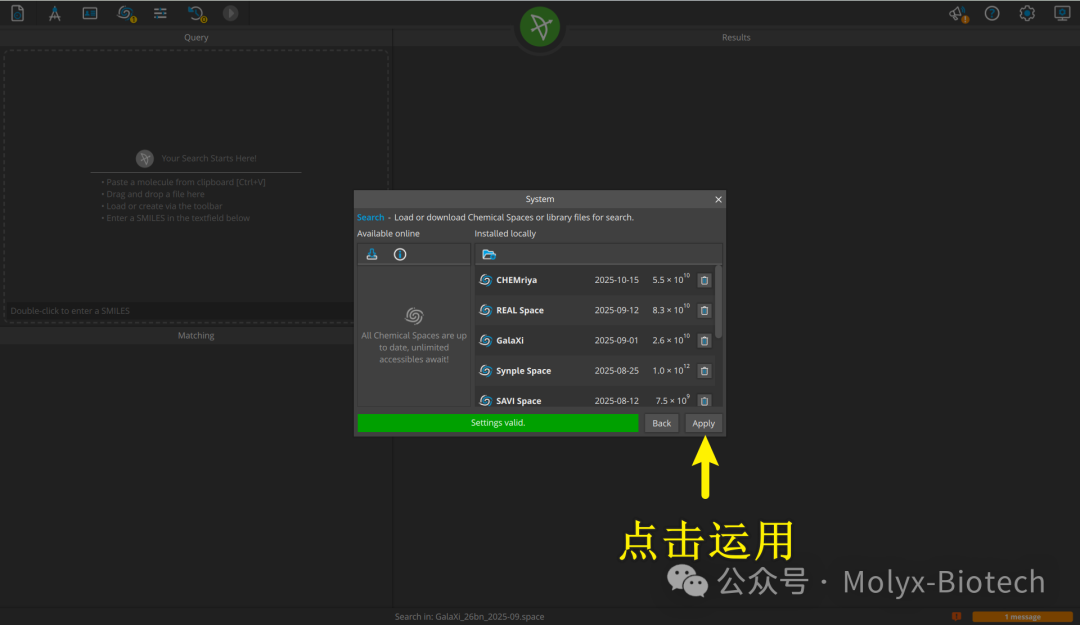Delete the SAVI Space with trash icon

[704, 400]
